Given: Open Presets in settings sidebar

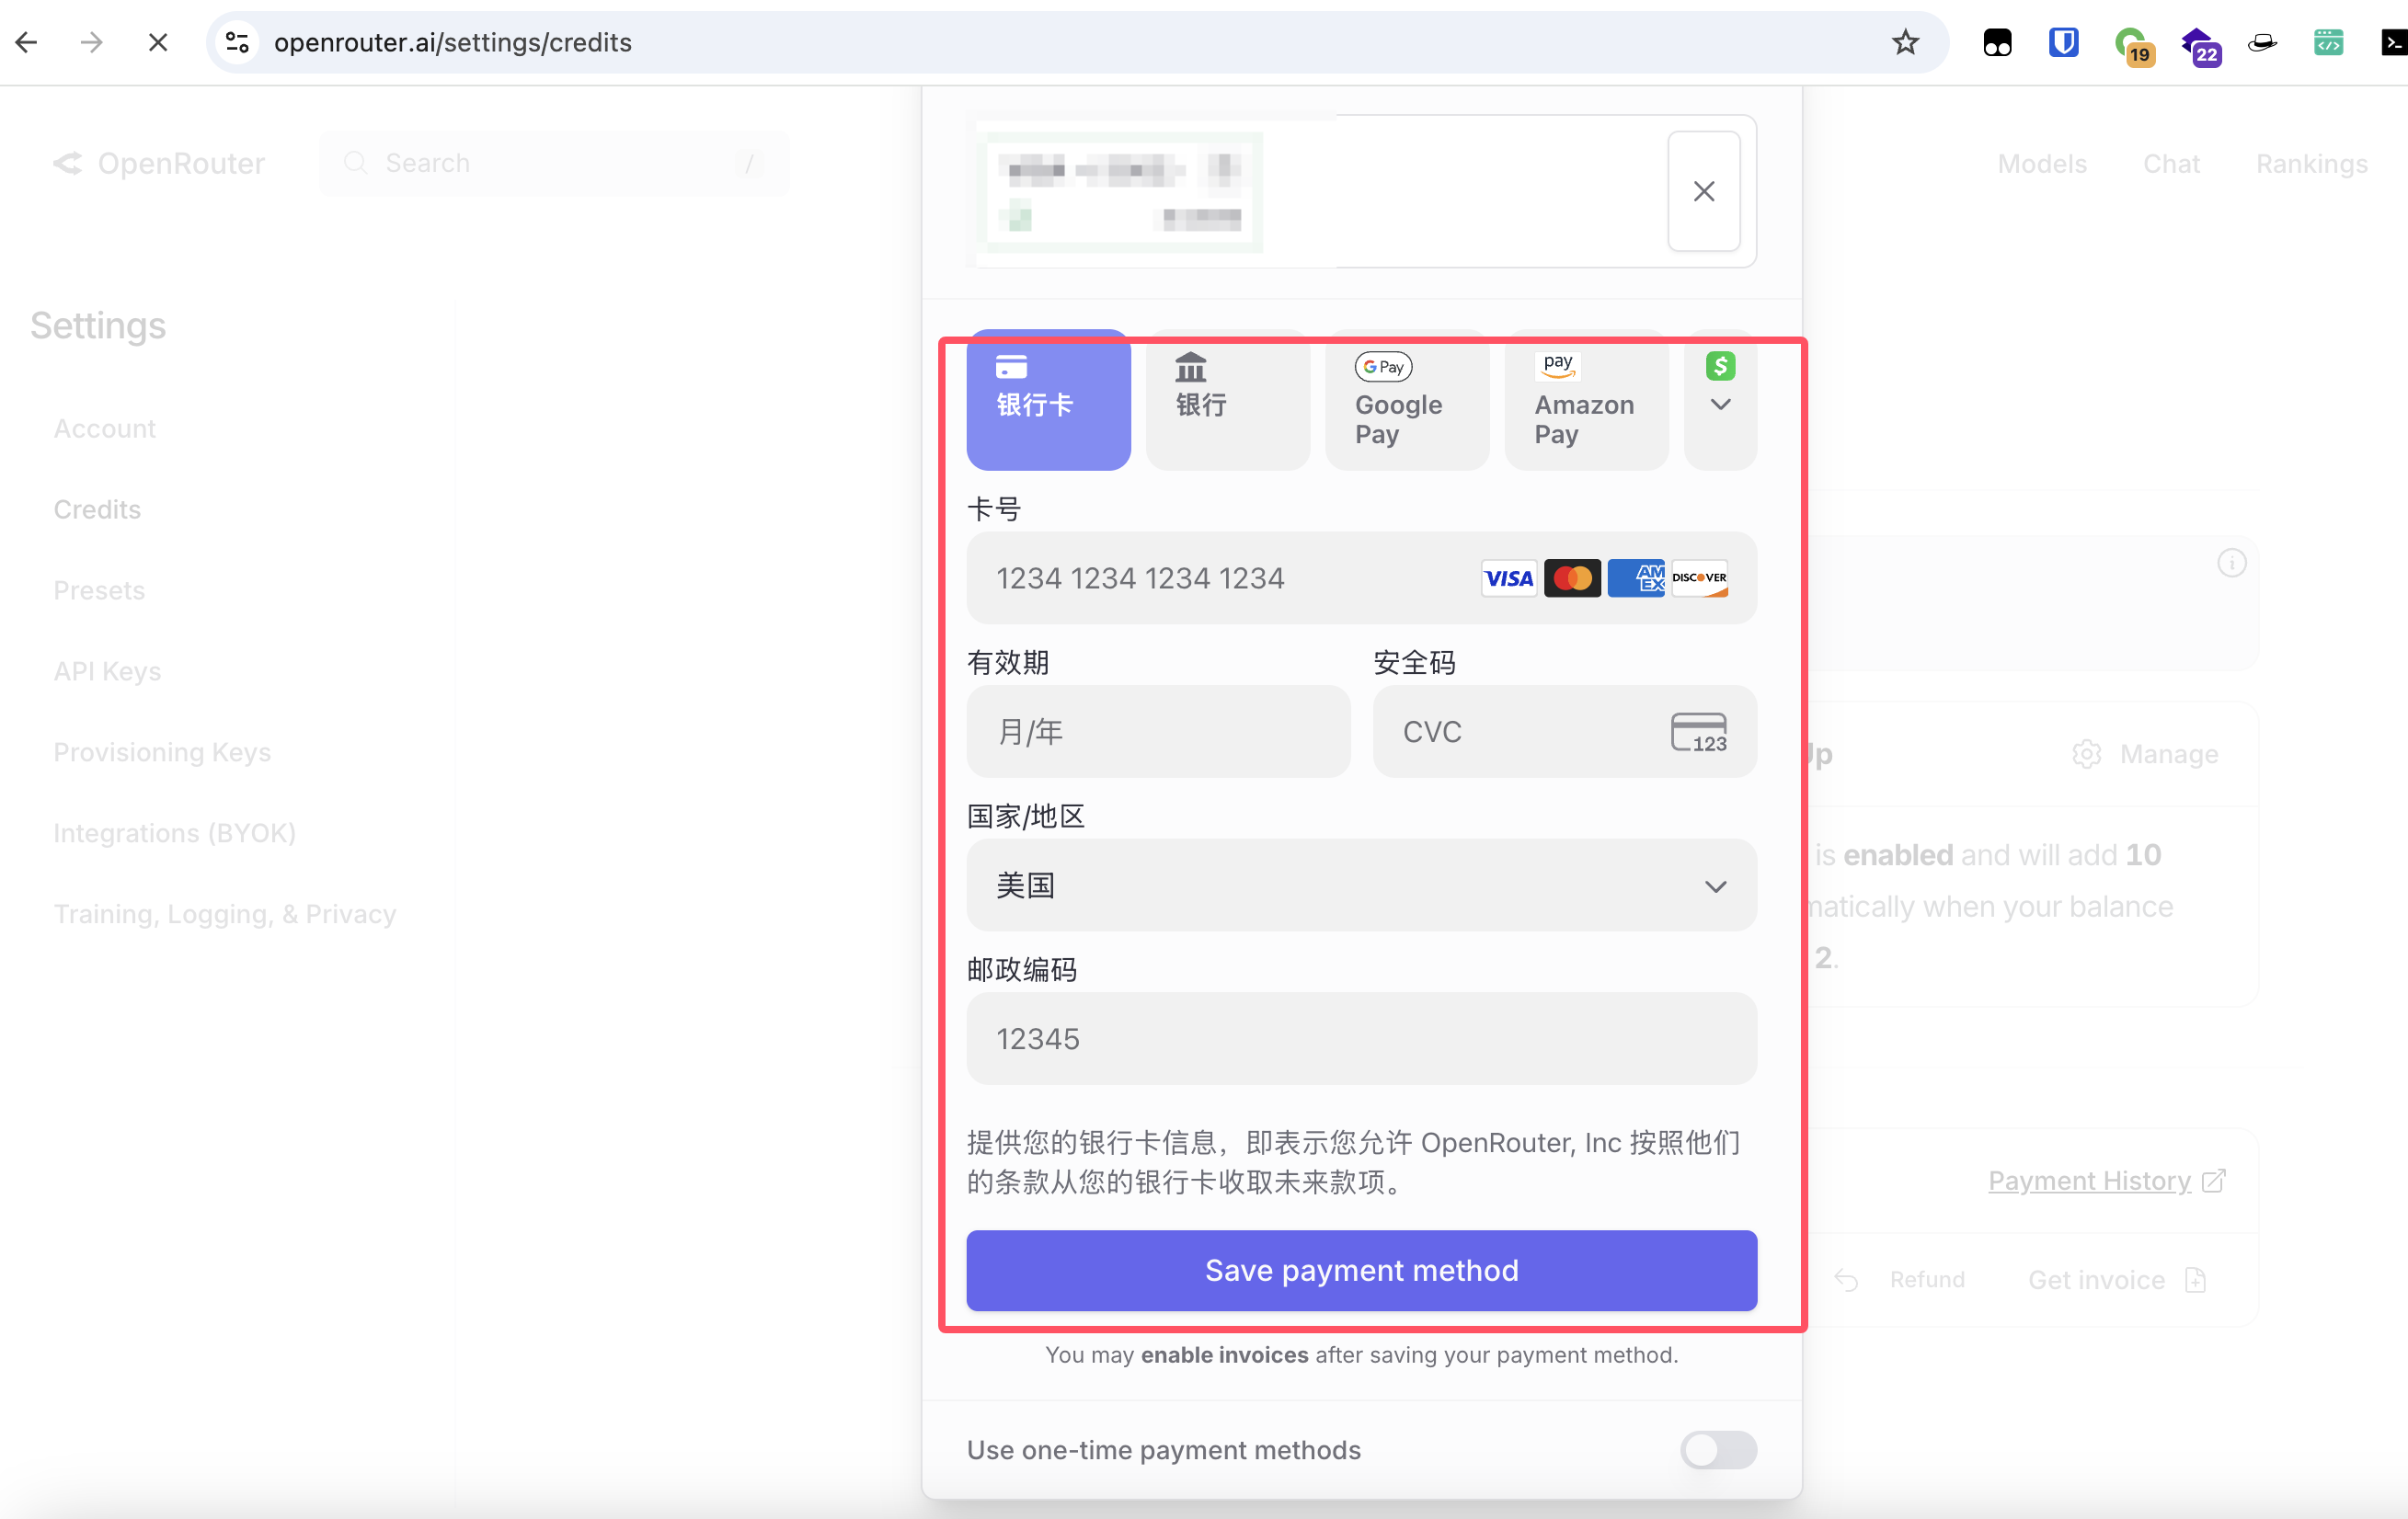Looking at the screenshot, I should pos(99,590).
